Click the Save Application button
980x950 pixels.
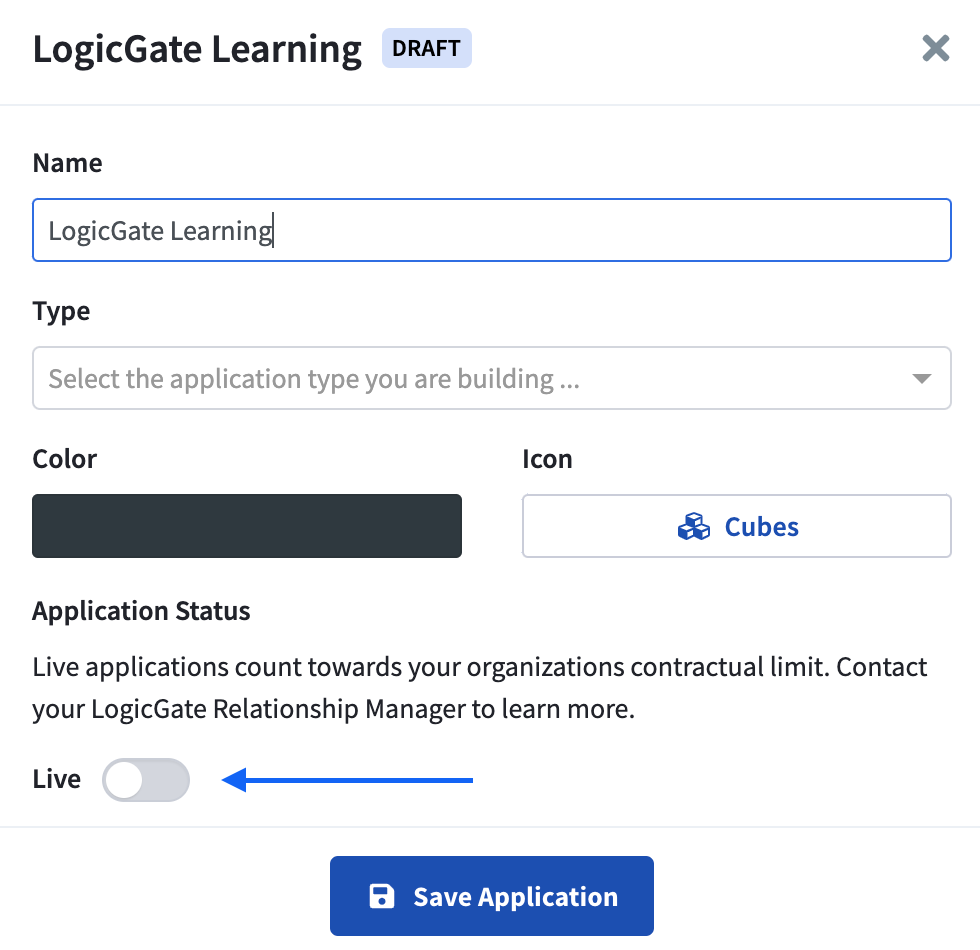[x=492, y=896]
